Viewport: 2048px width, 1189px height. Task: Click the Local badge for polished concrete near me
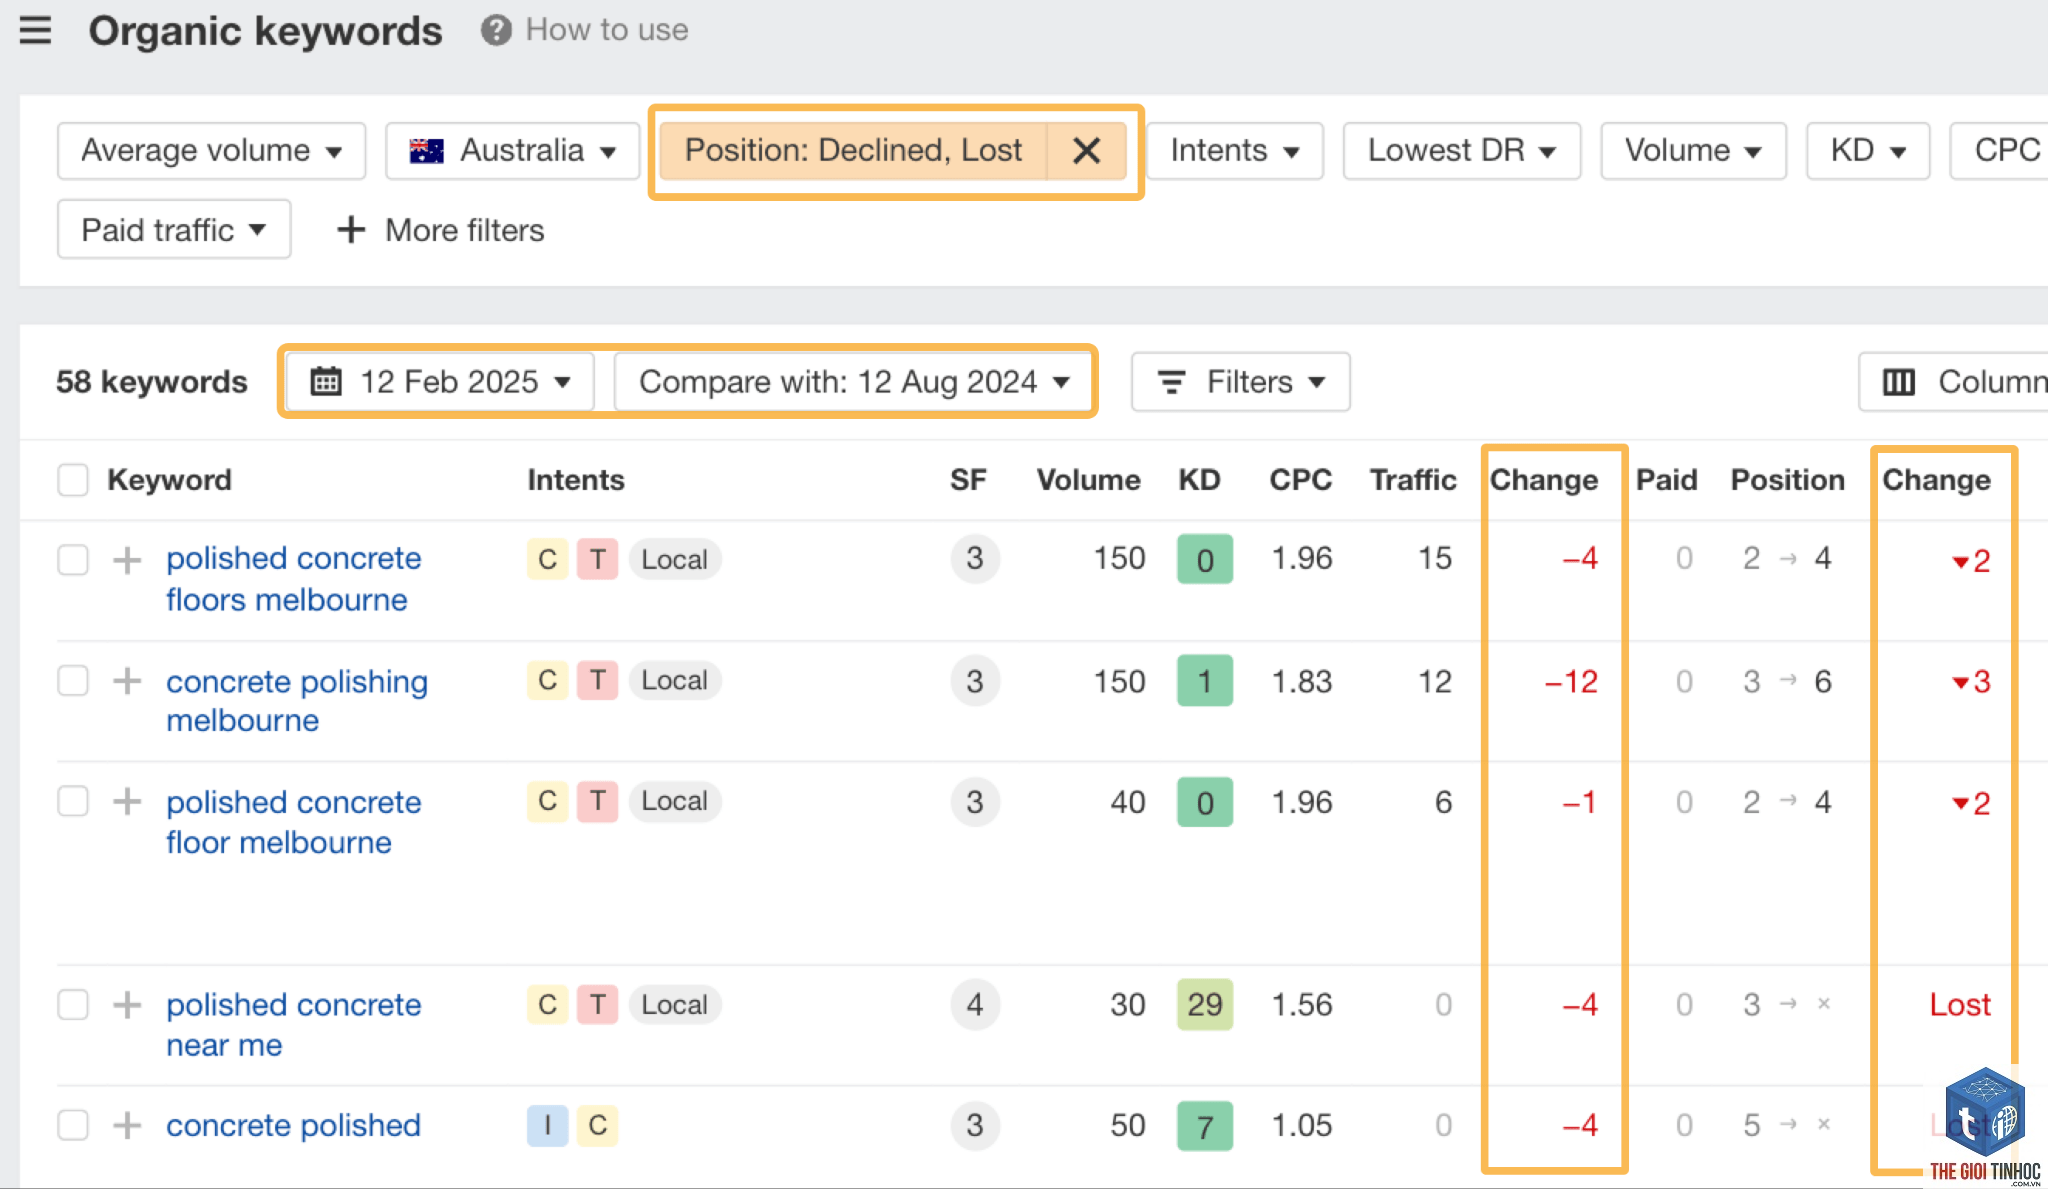(x=675, y=1004)
